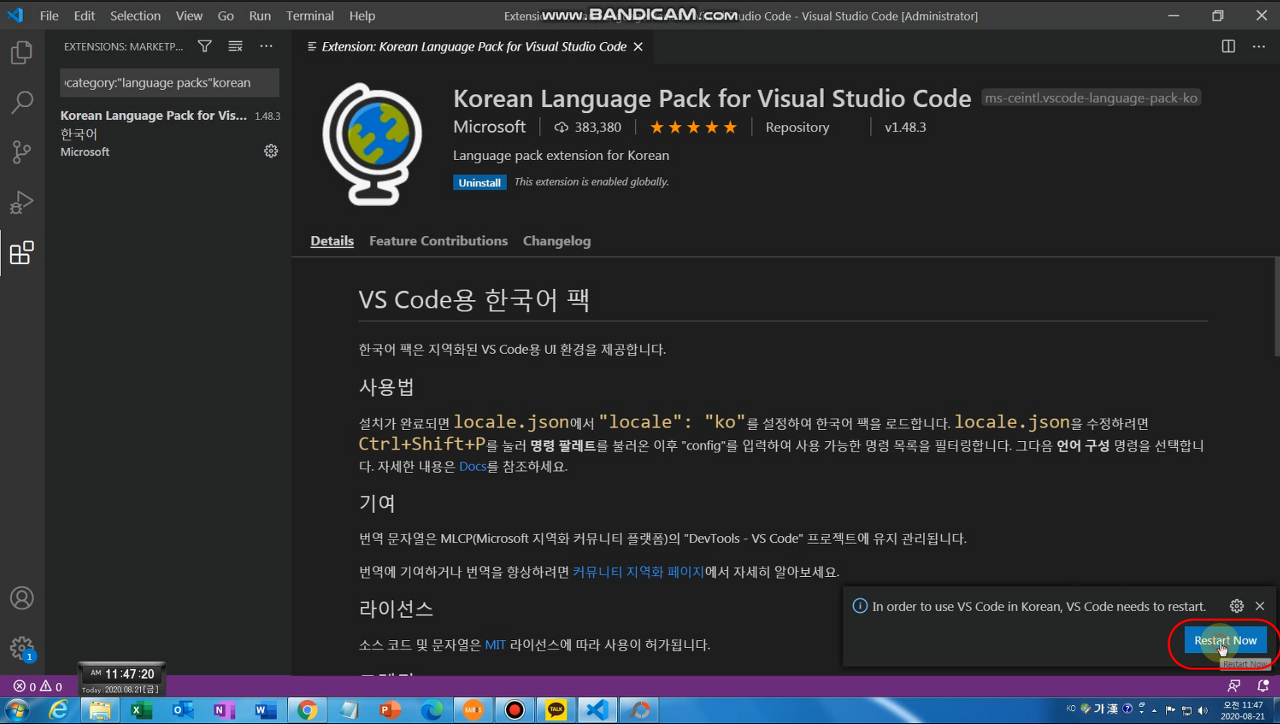Open the Manage gear in the activity bar
The image size is (1280, 724).
(x=22, y=648)
